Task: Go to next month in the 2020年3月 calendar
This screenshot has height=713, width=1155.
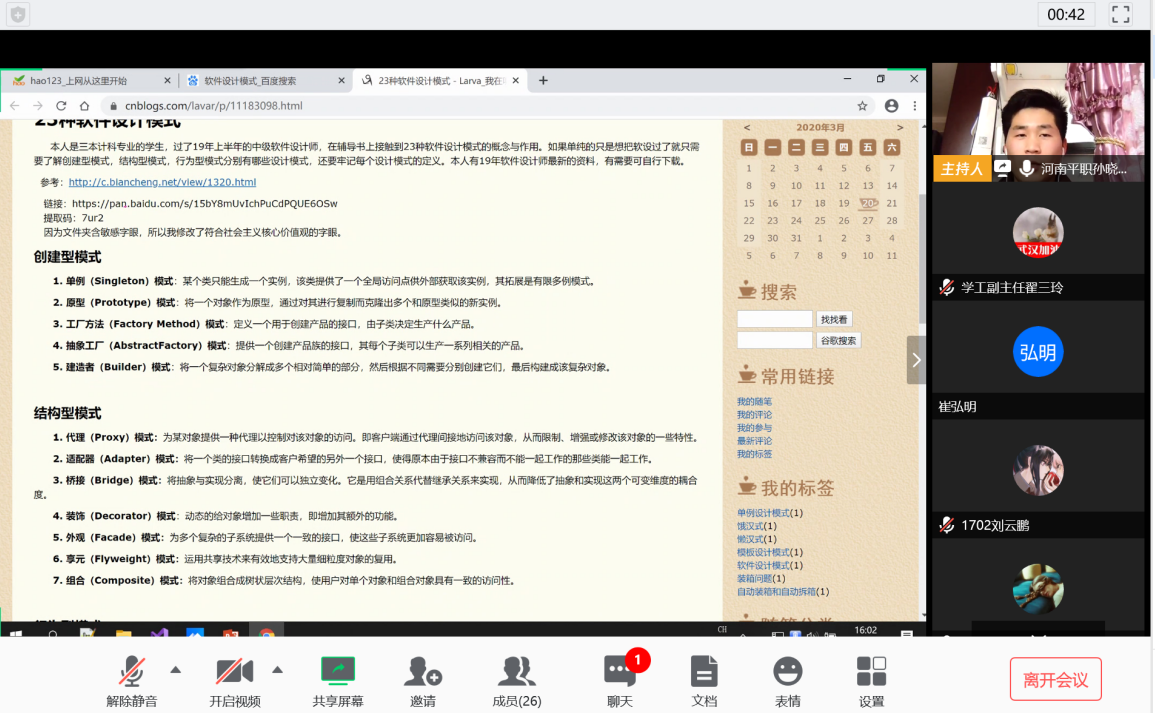Action: pyautogui.click(x=899, y=127)
